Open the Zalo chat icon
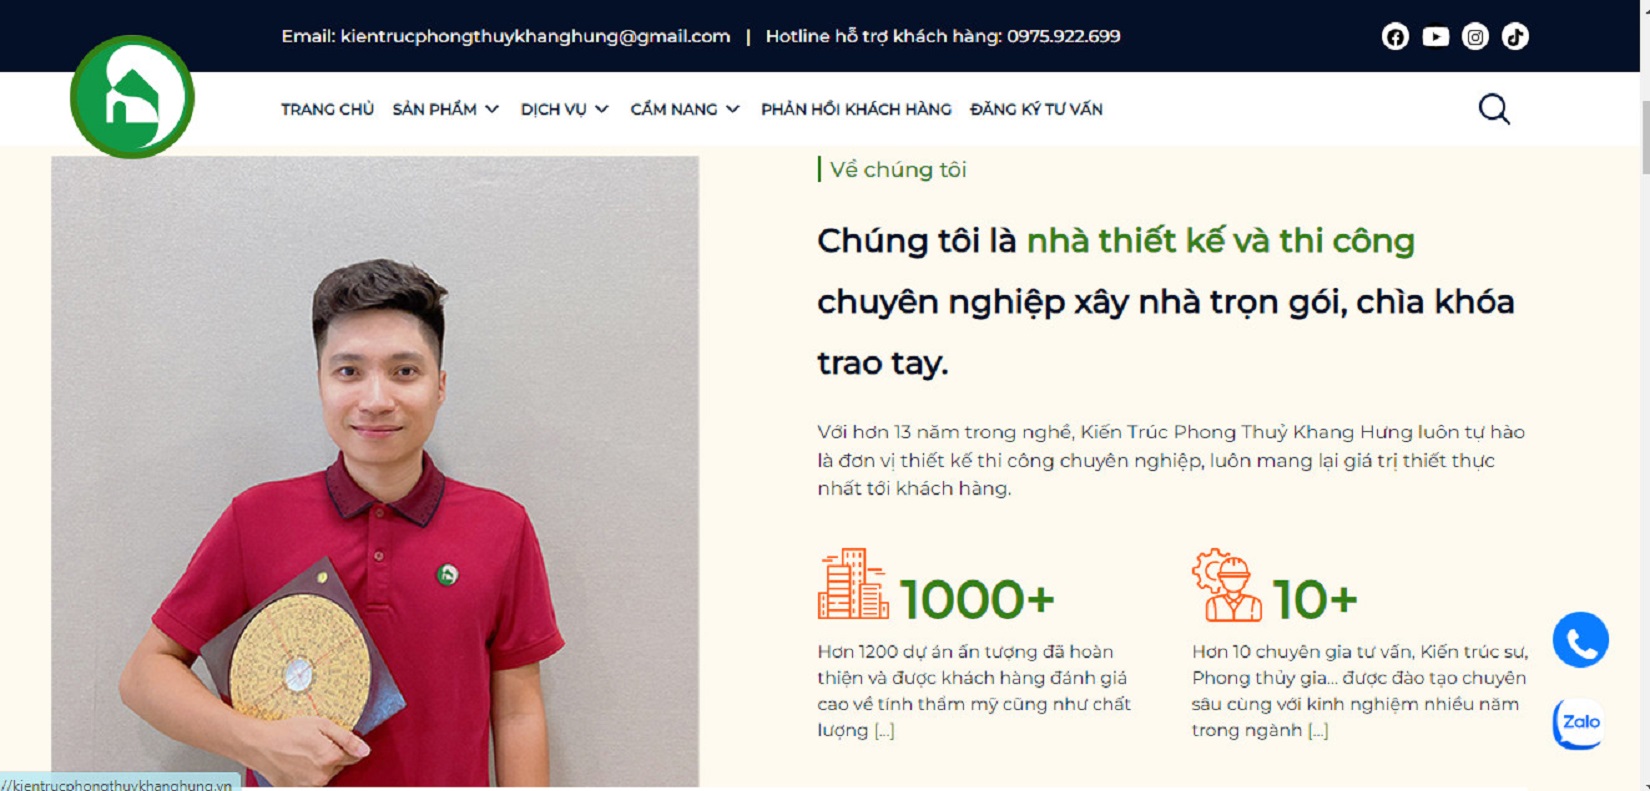 click(1579, 722)
